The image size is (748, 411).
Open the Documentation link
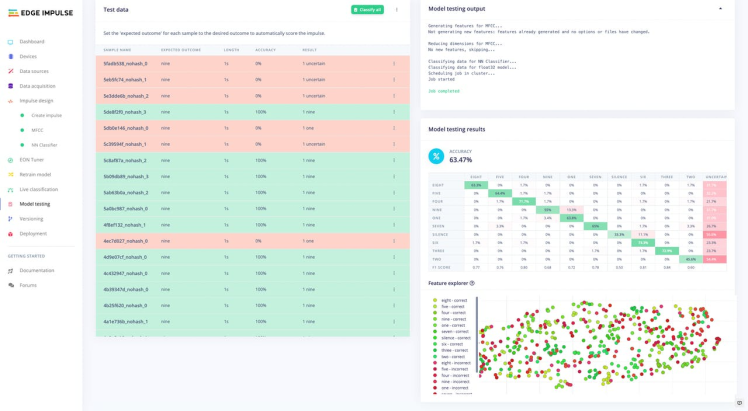tap(36, 270)
